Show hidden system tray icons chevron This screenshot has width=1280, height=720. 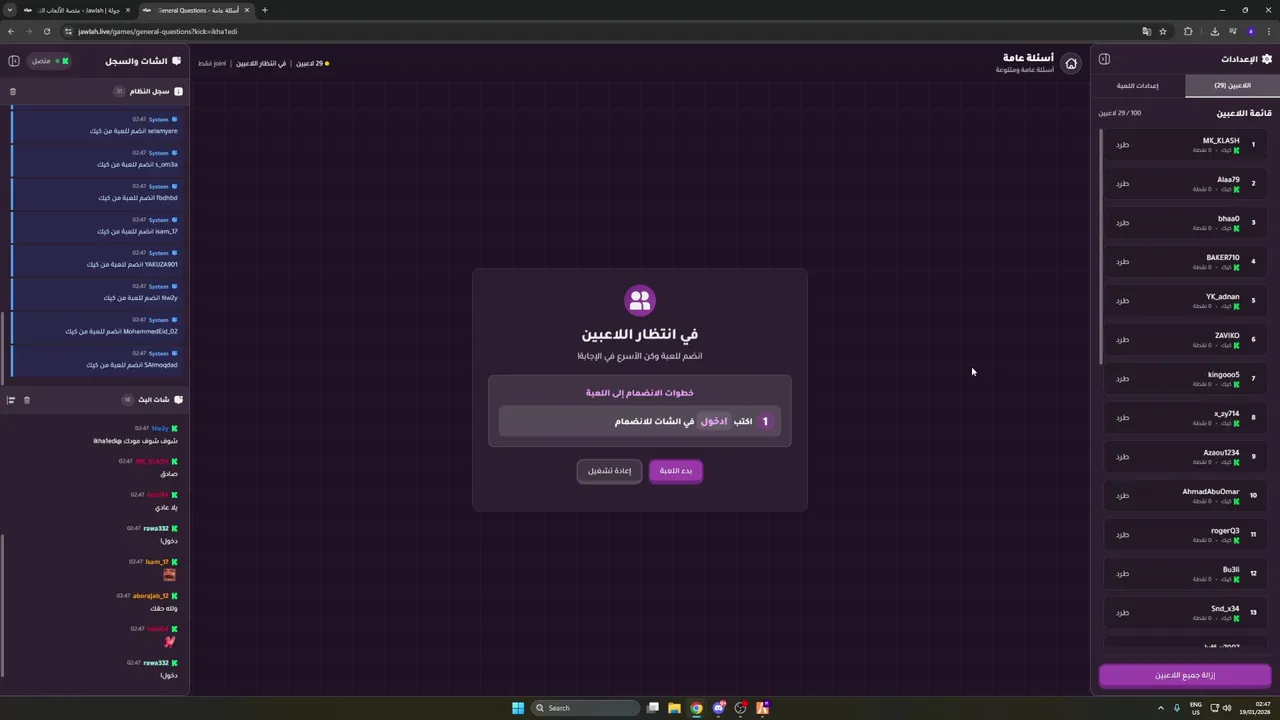1161,708
